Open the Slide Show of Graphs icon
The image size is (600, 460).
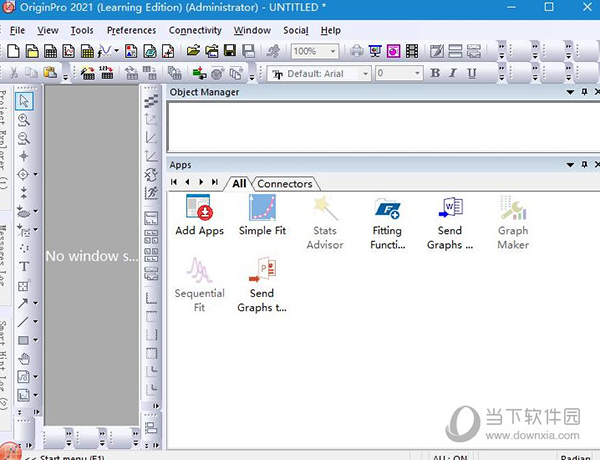tap(375, 51)
